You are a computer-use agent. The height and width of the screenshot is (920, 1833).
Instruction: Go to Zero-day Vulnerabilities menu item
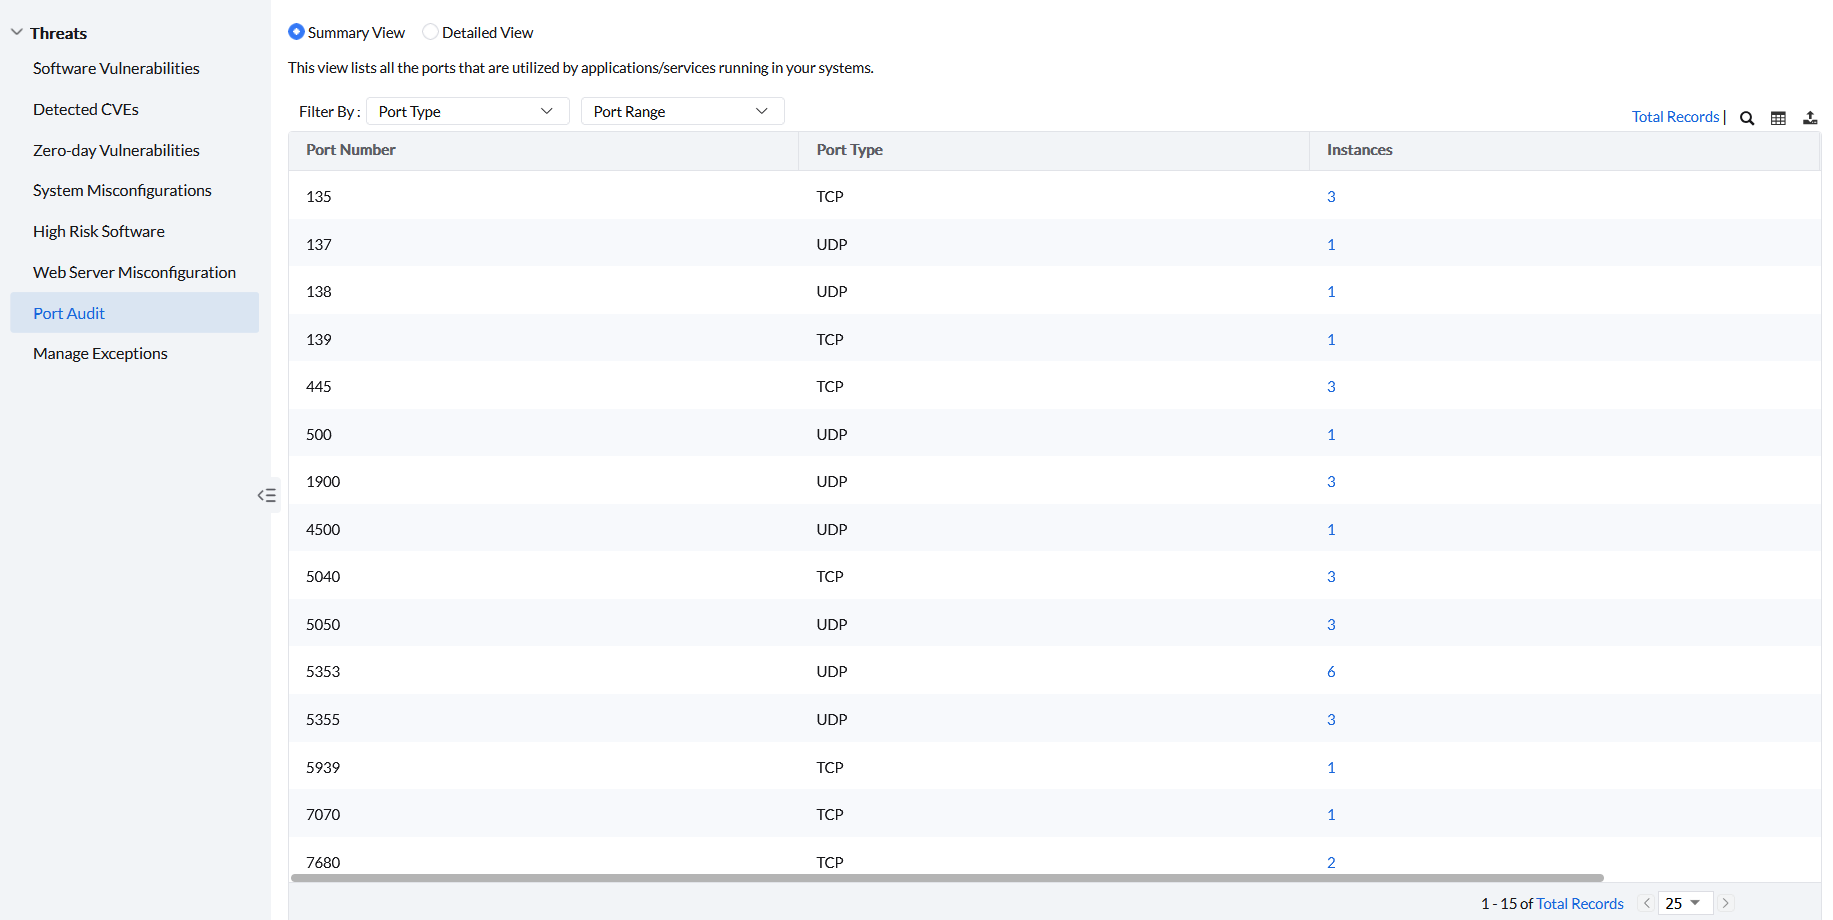[116, 150]
